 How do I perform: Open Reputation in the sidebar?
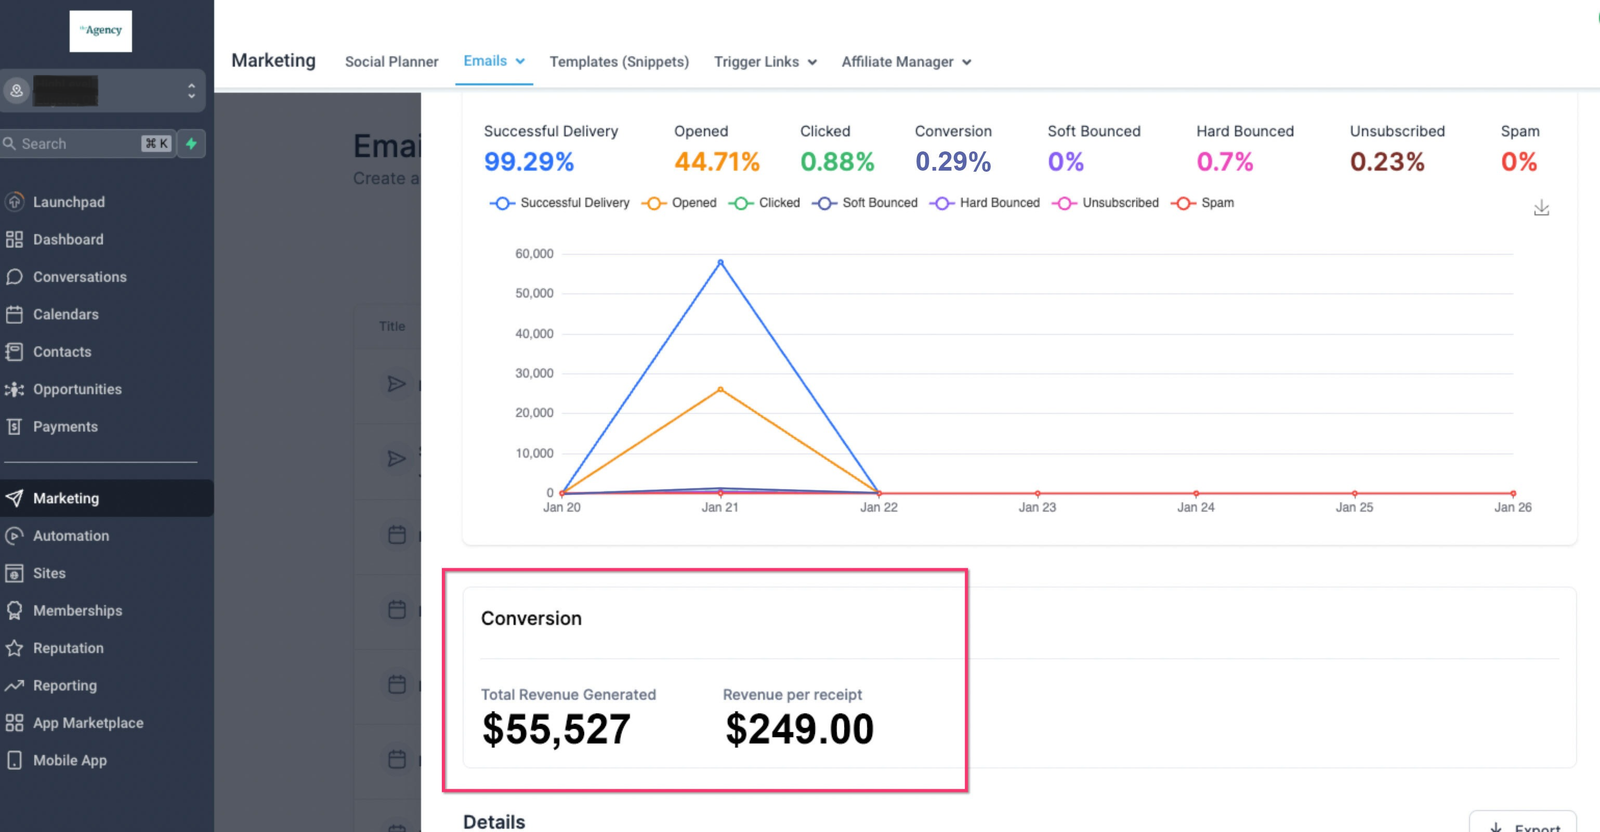coord(68,648)
